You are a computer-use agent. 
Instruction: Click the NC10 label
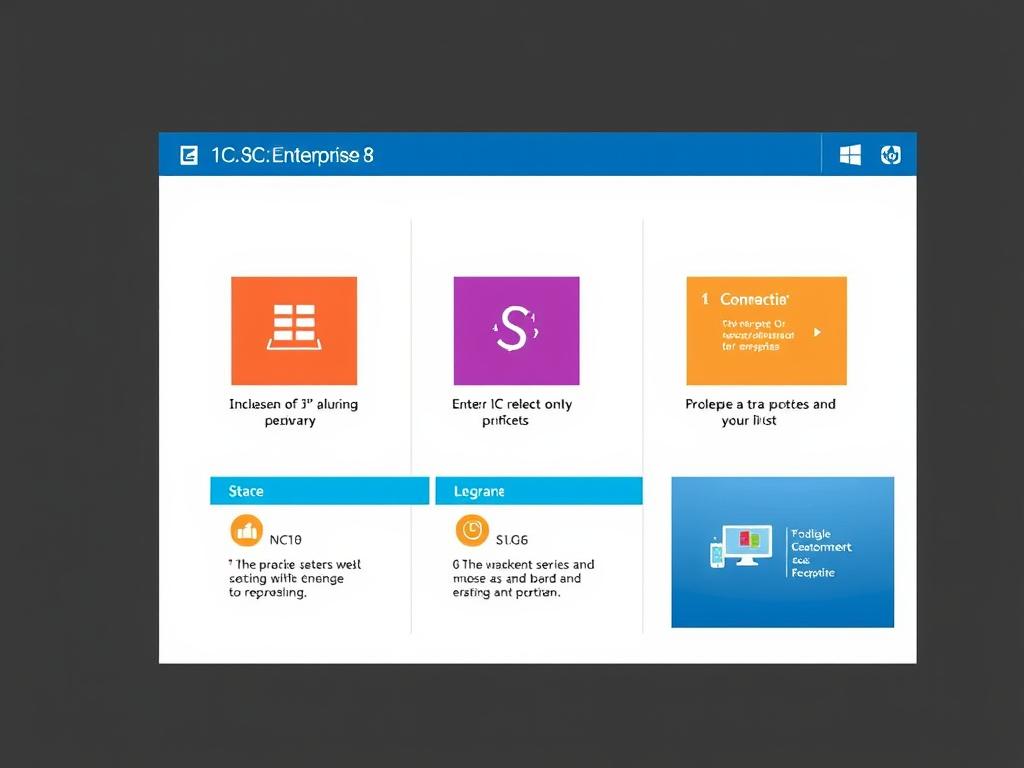point(285,540)
